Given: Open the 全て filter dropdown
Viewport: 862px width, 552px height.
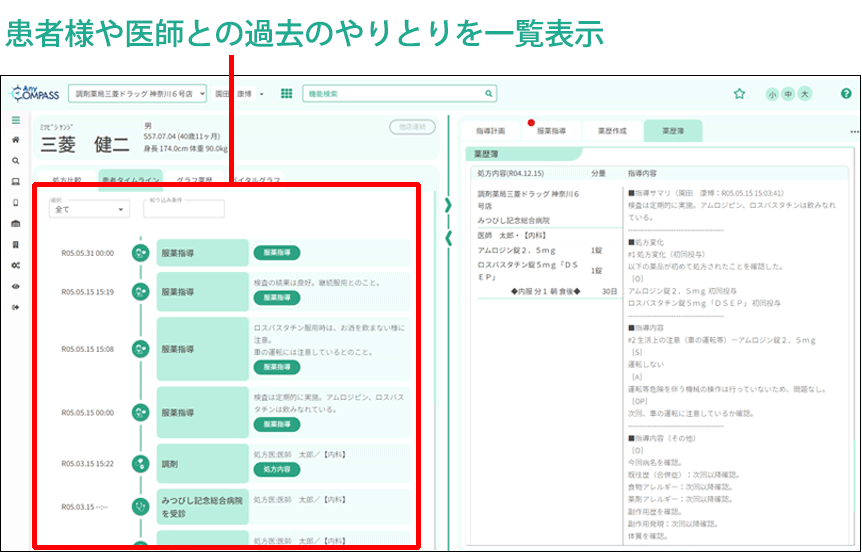Looking at the screenshot, I should tap(88, 210).
